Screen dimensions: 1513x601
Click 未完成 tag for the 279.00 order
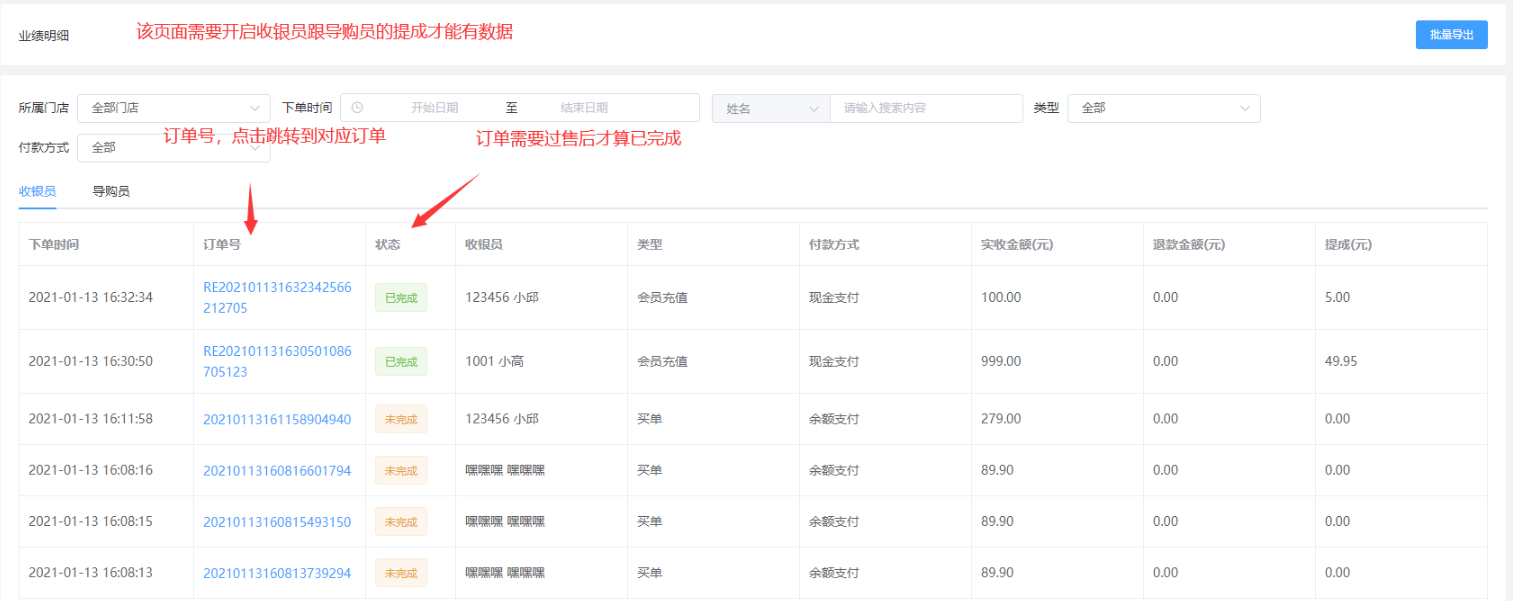tap(401, 419)
